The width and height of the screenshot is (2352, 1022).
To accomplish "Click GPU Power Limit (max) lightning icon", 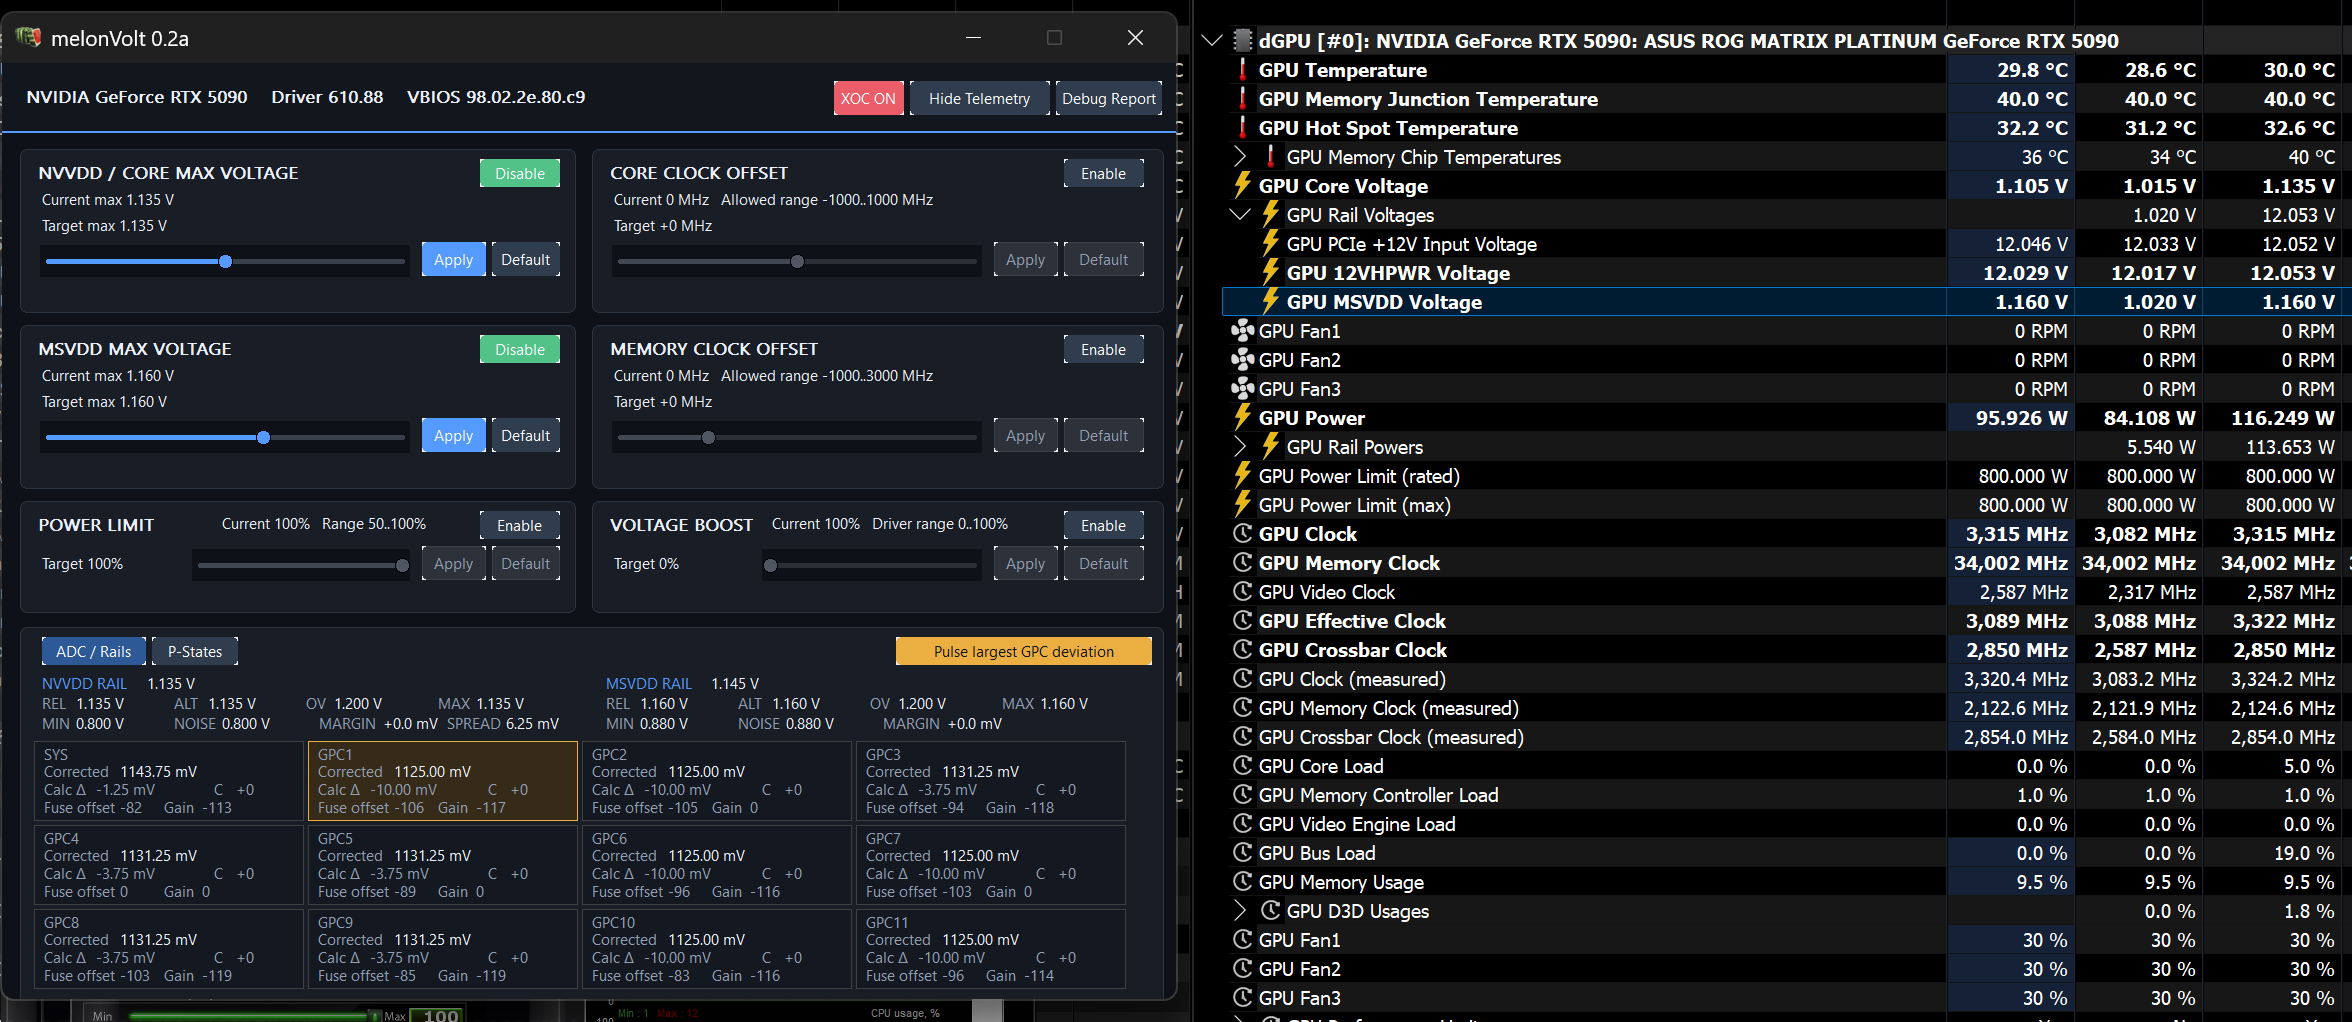I will click(x=1242, y=505).
